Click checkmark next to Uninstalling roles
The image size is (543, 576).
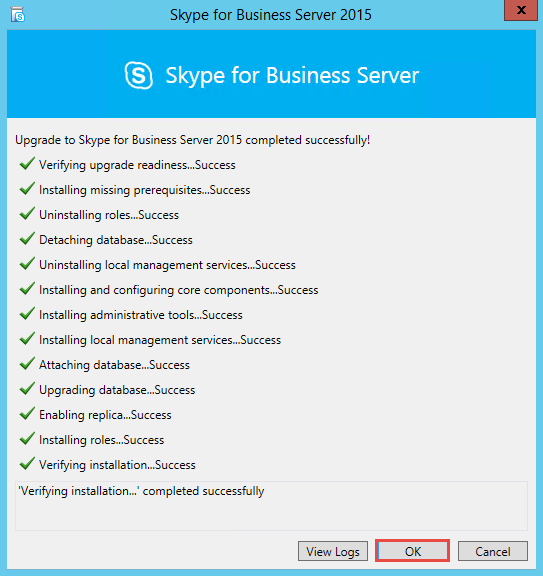pyautogui.click(x=27, y=213)
